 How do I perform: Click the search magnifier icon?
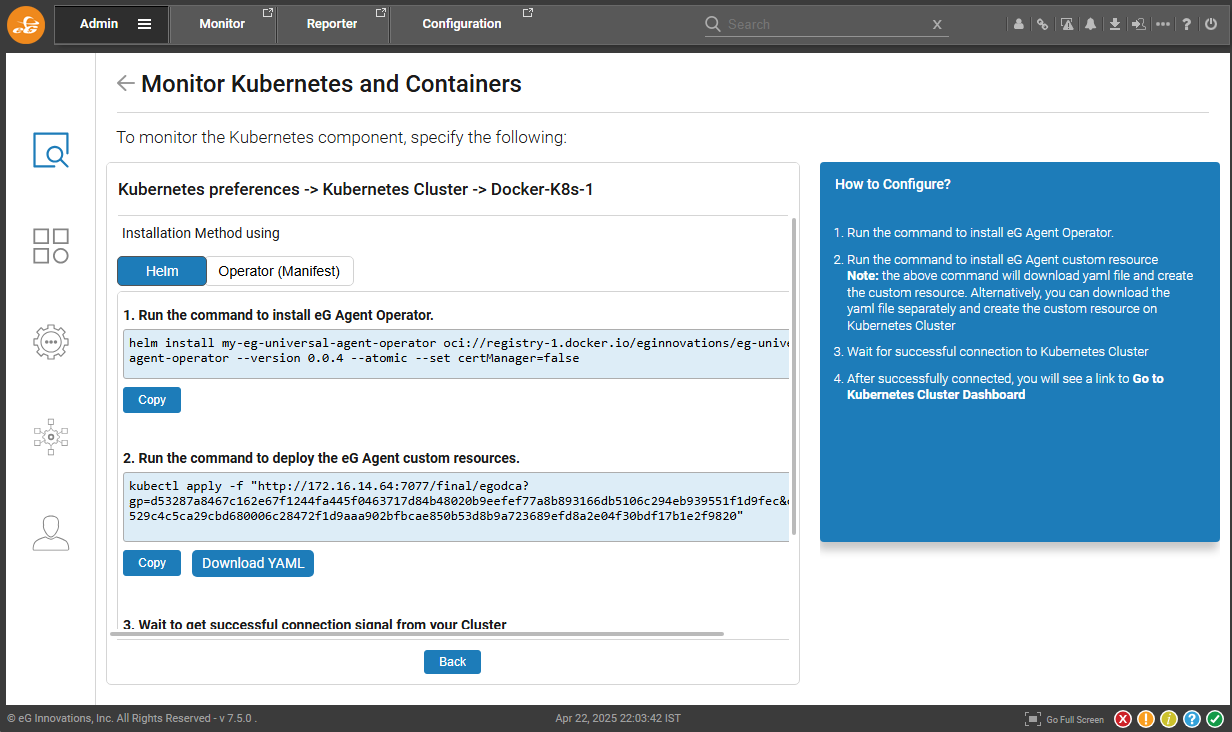point(713,24)
